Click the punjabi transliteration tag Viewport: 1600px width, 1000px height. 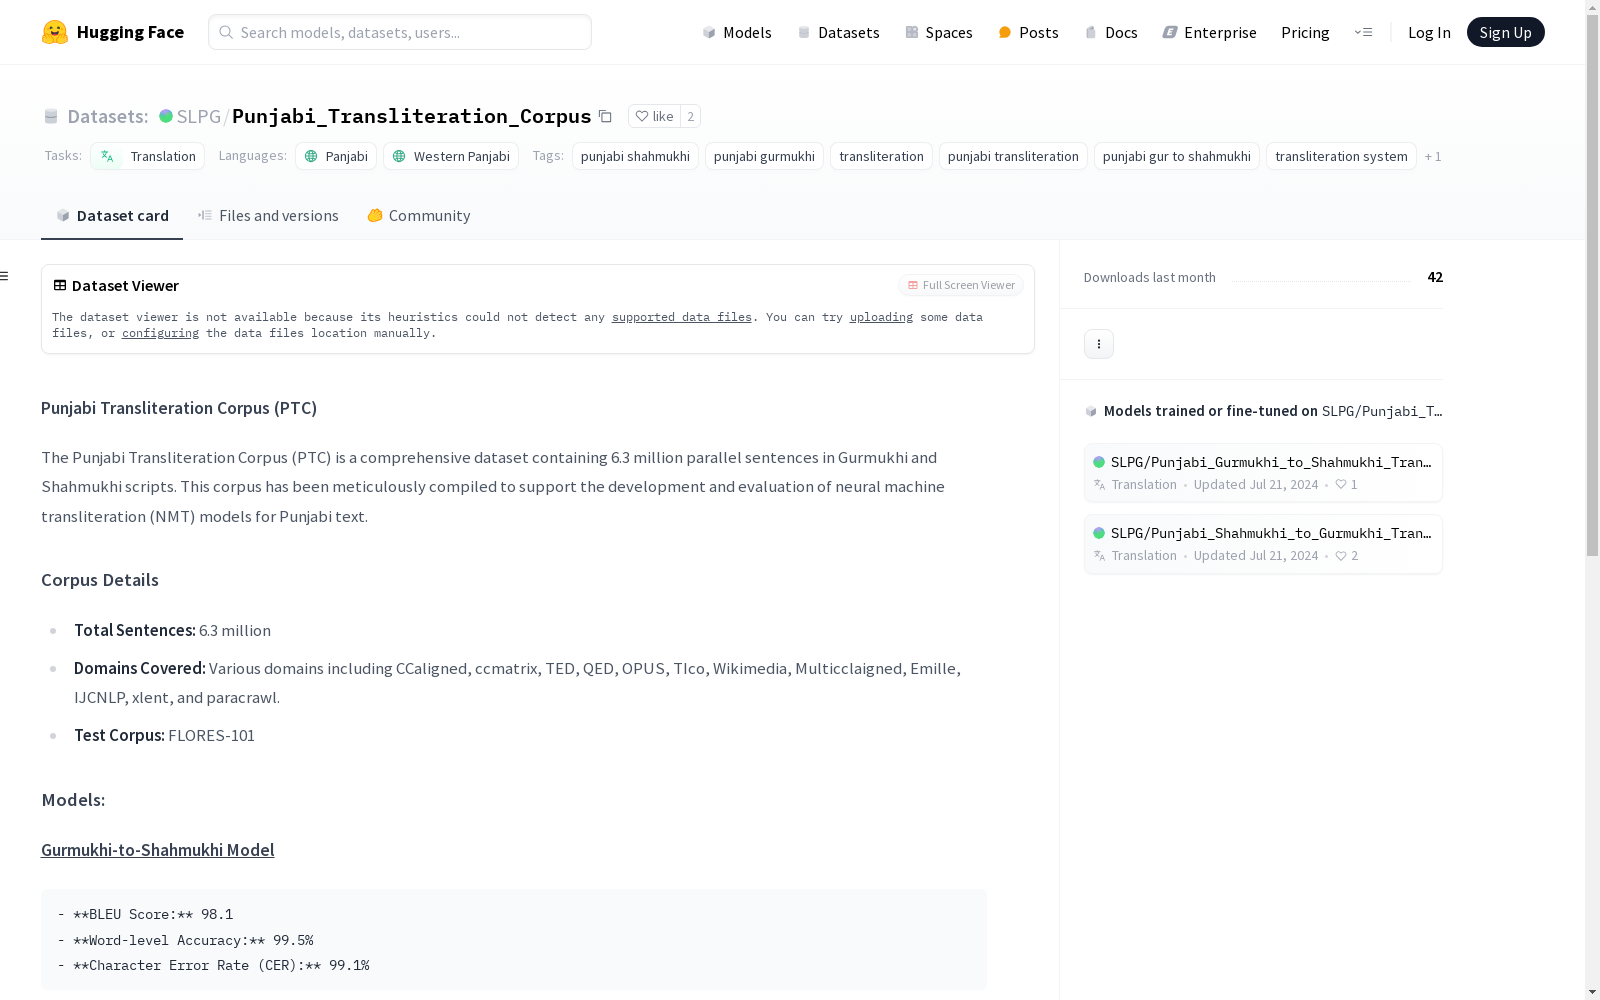(1013, 156)
